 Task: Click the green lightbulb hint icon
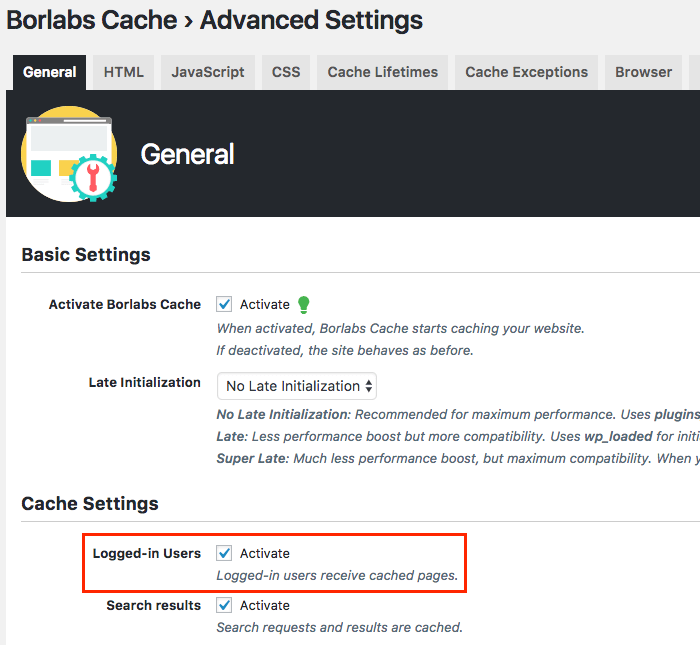[x=304, y=304]
